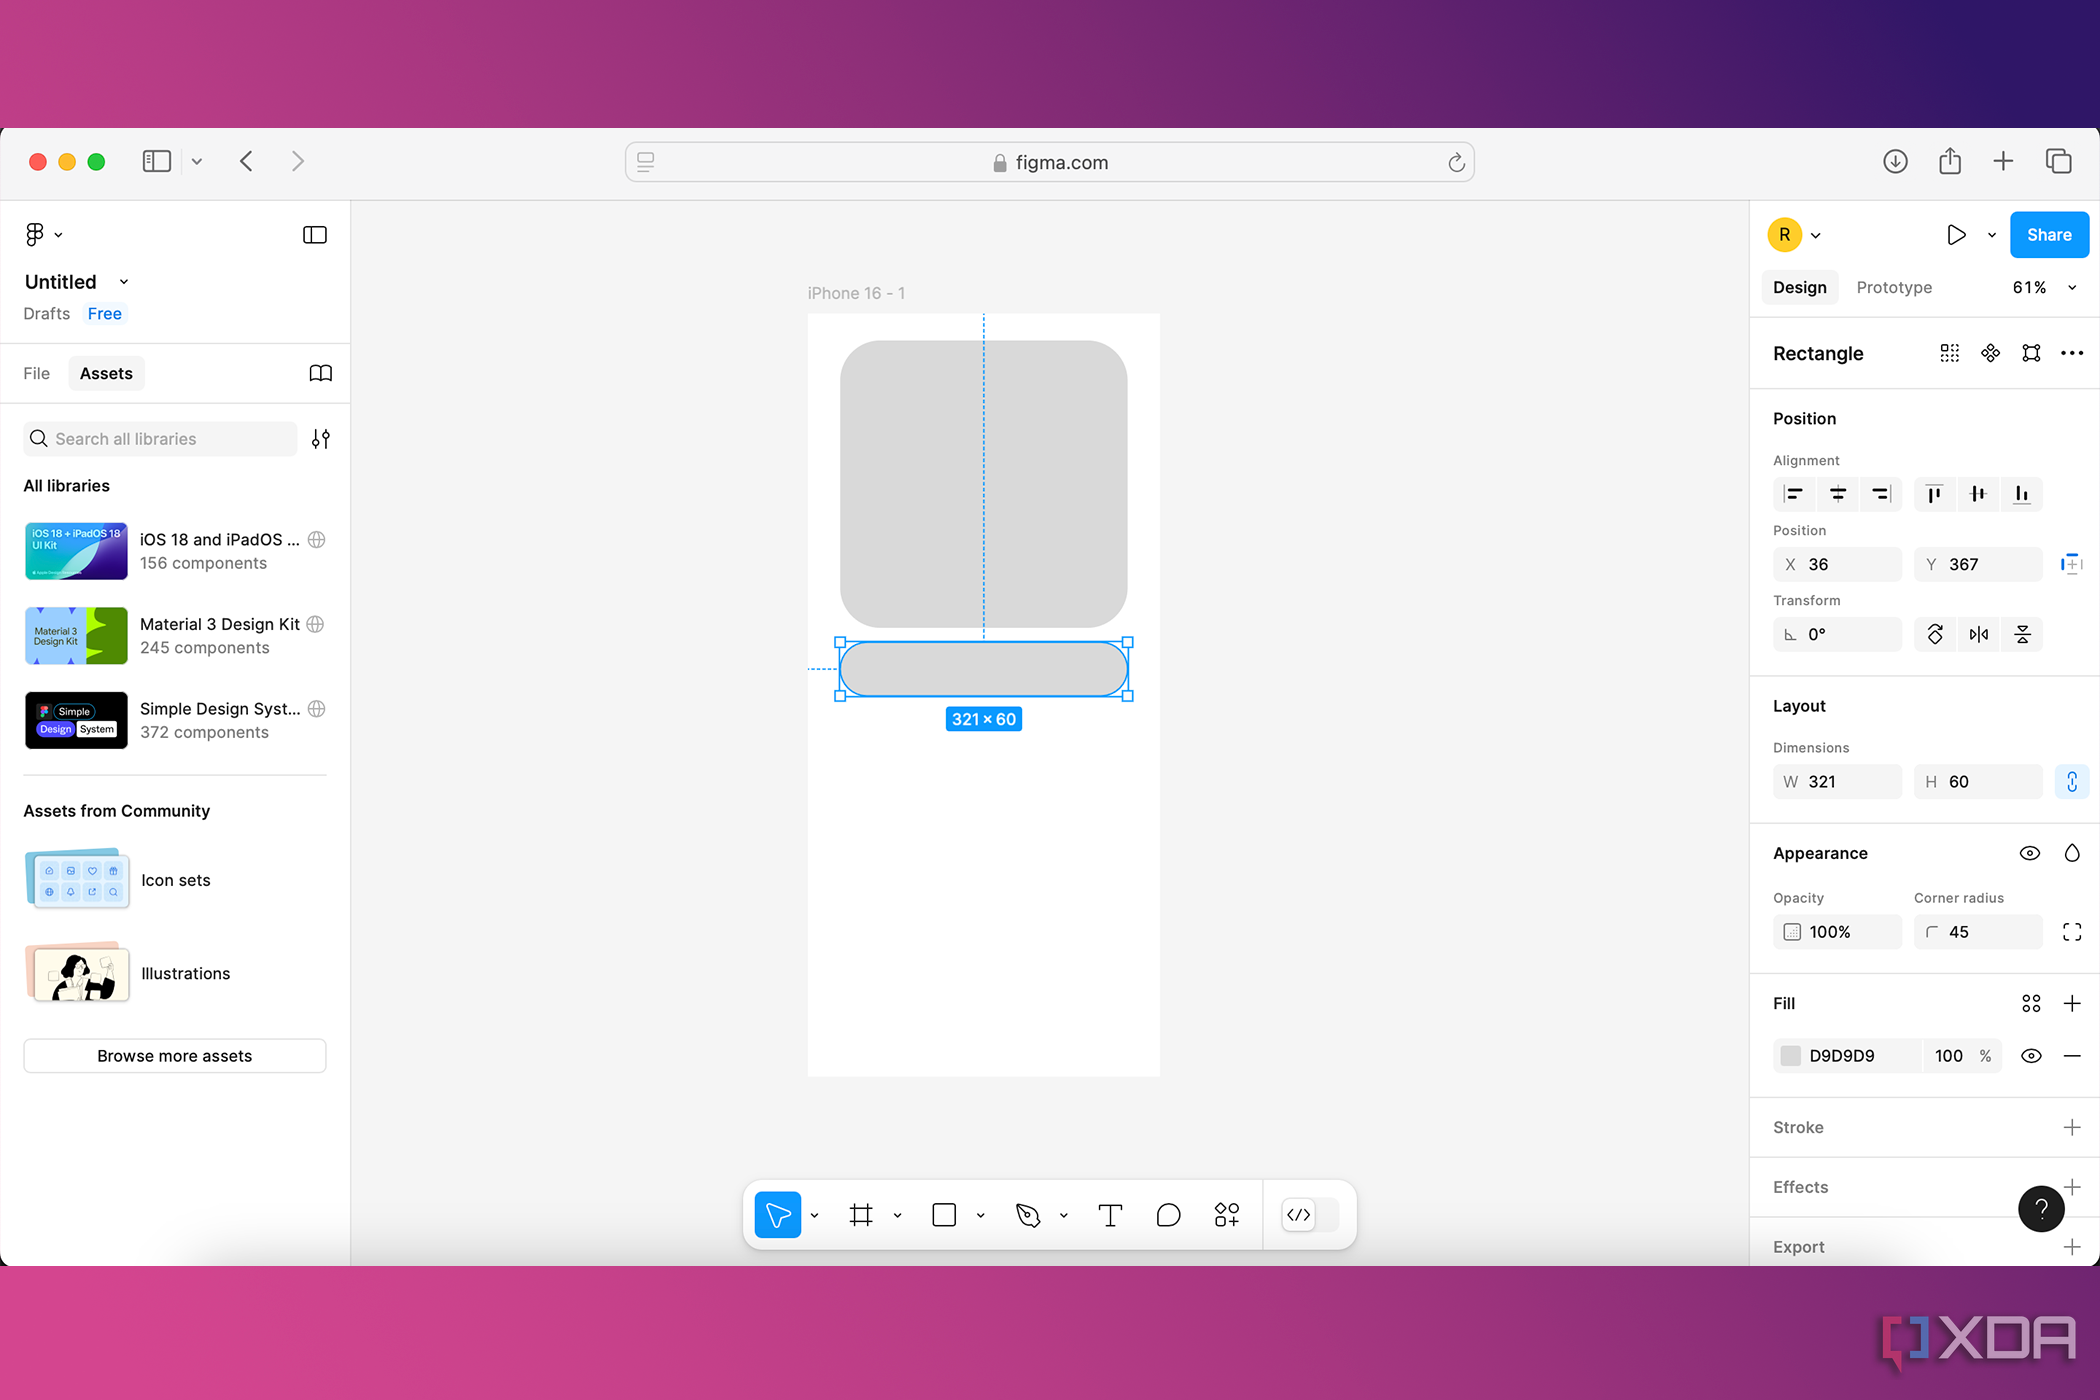Image resolution: width=2100 pixels, height=1400 pixels.
Task: Open the Code view panel
Action: [x=1298, y=1214]
